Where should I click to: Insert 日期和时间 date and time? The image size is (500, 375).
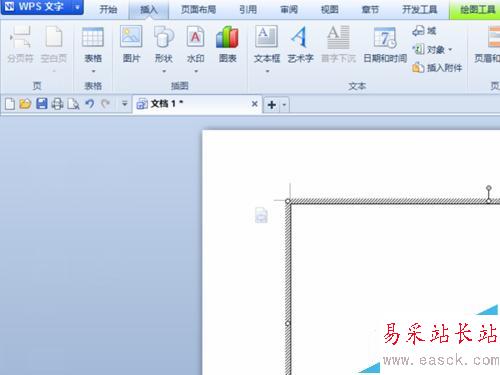[385, 44]
